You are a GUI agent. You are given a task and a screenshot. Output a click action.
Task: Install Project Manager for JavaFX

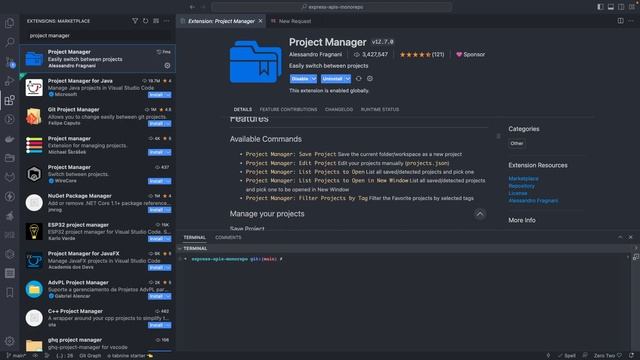click(156, 267)
